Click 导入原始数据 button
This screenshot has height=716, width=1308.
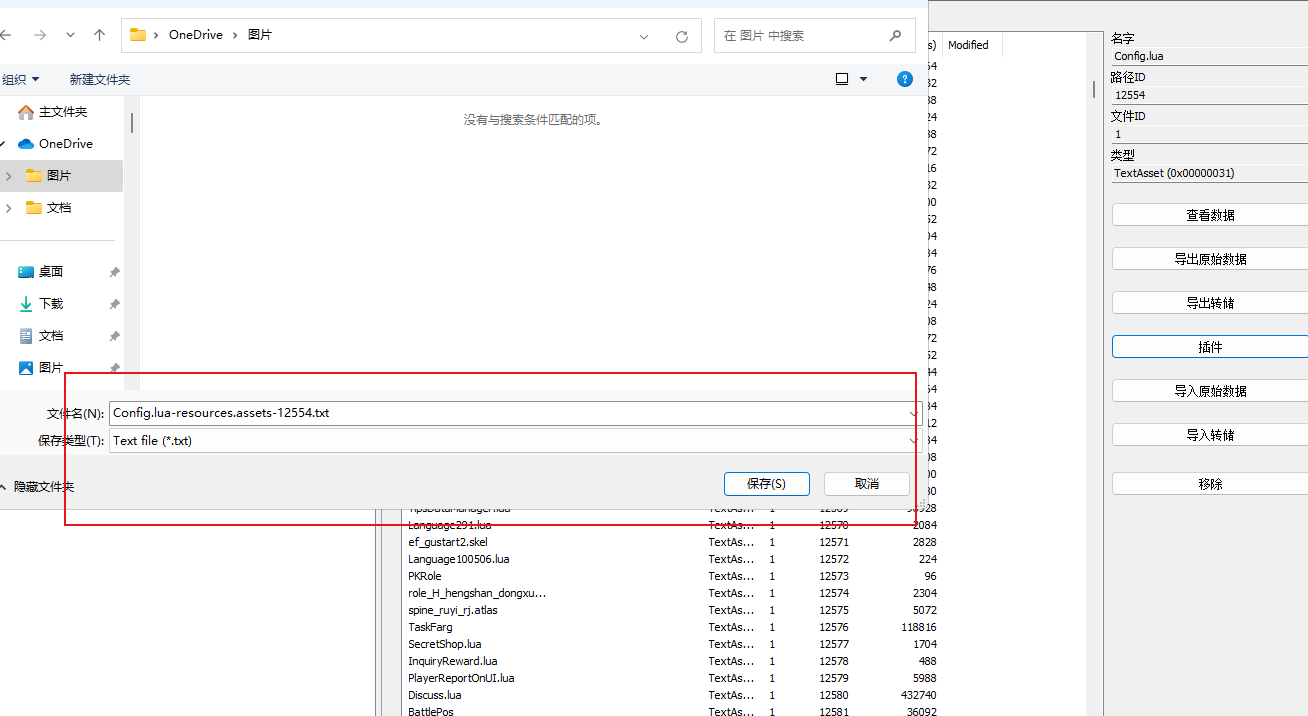[x=1210, y=391]
